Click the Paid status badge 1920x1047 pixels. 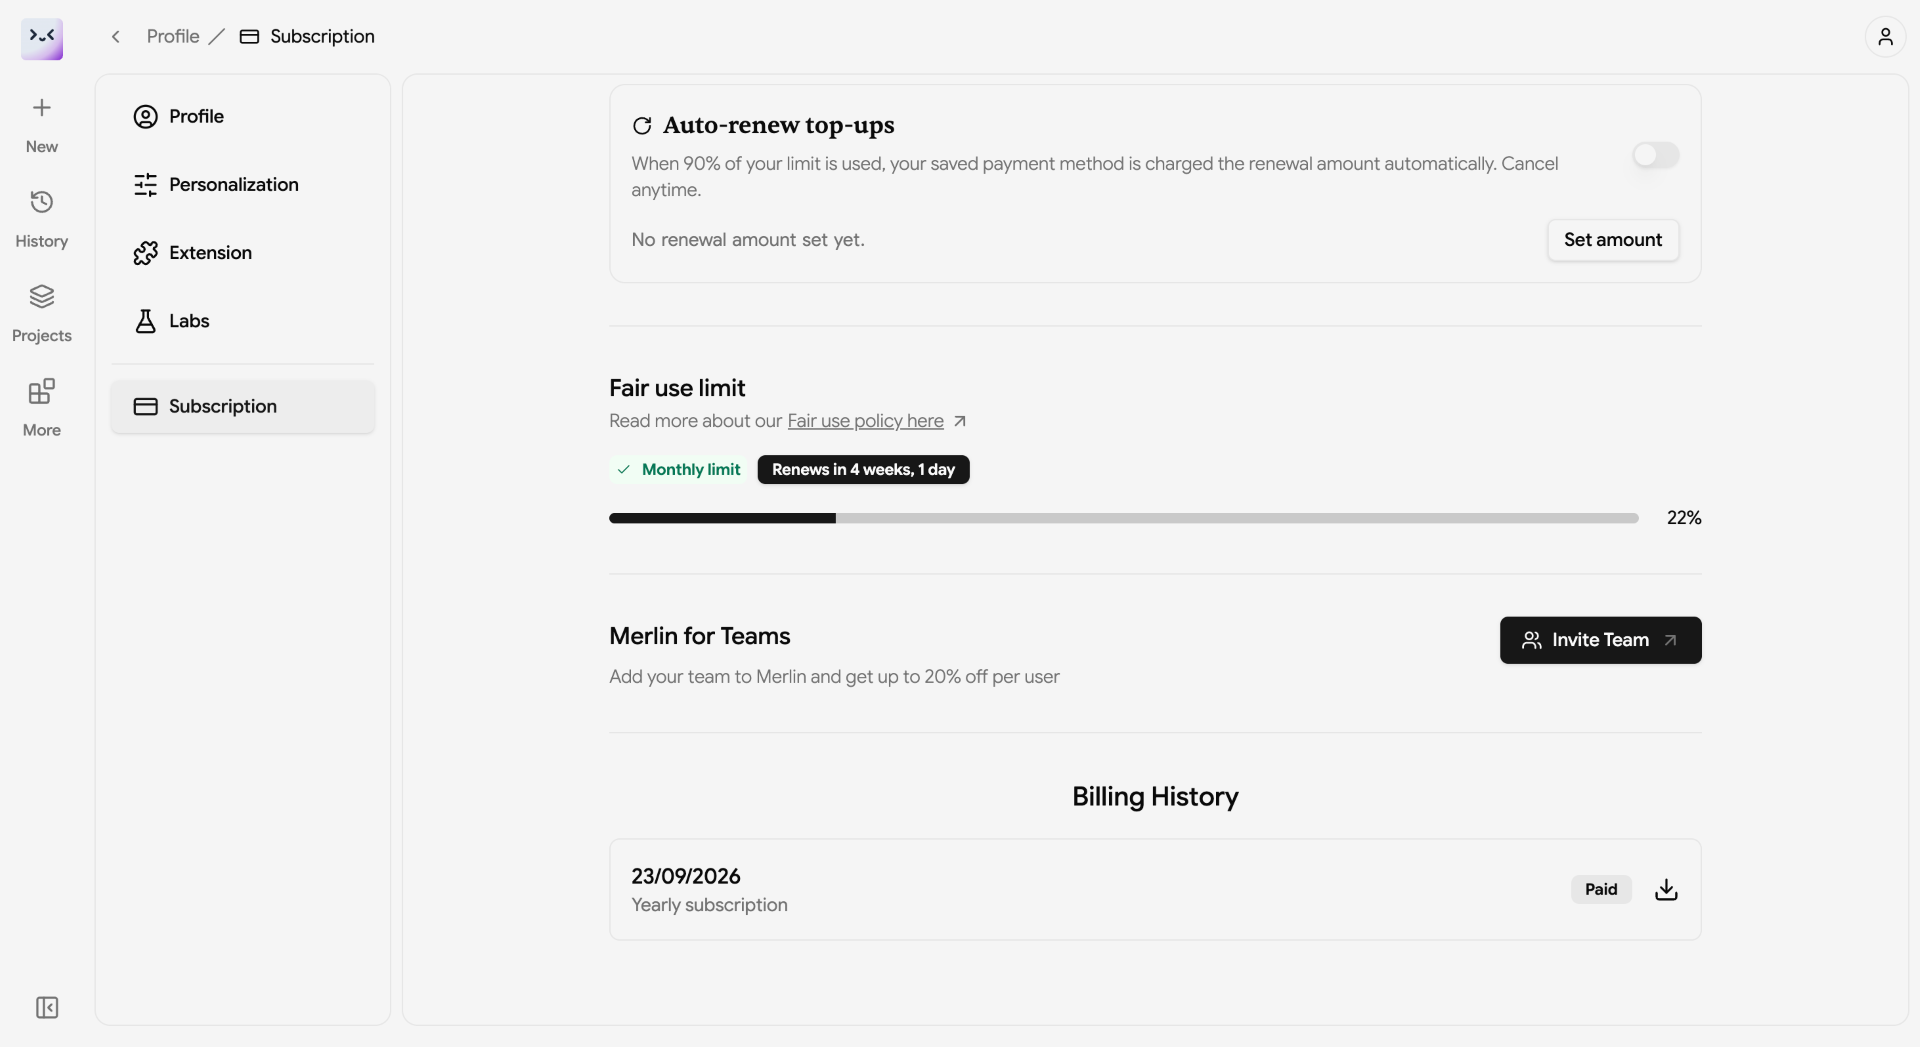(1601, 889)
